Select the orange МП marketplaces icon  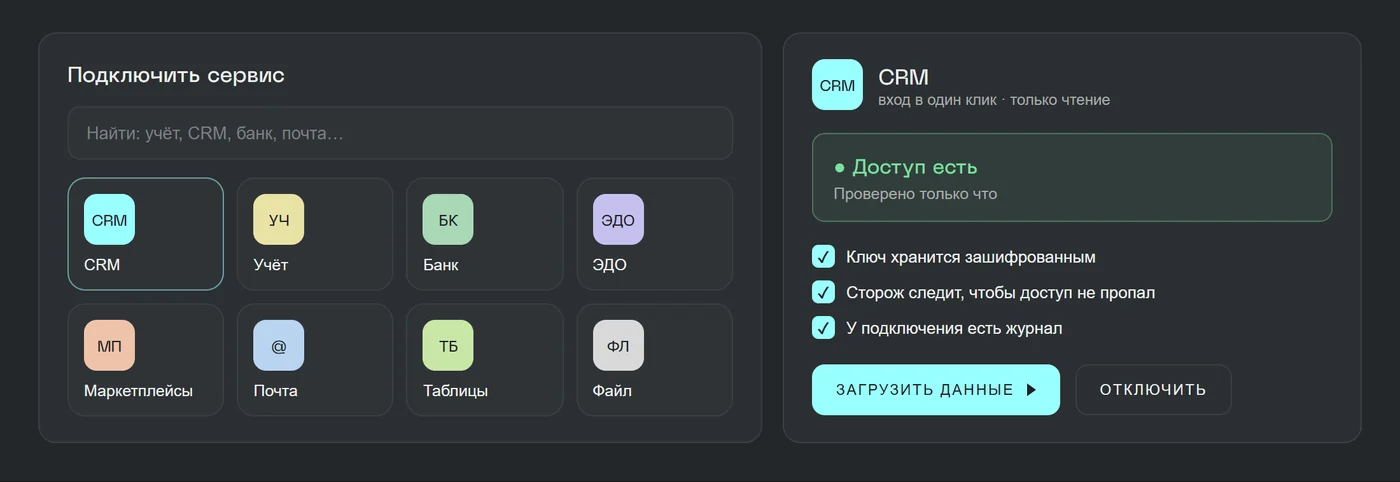(x=109, y=346)
